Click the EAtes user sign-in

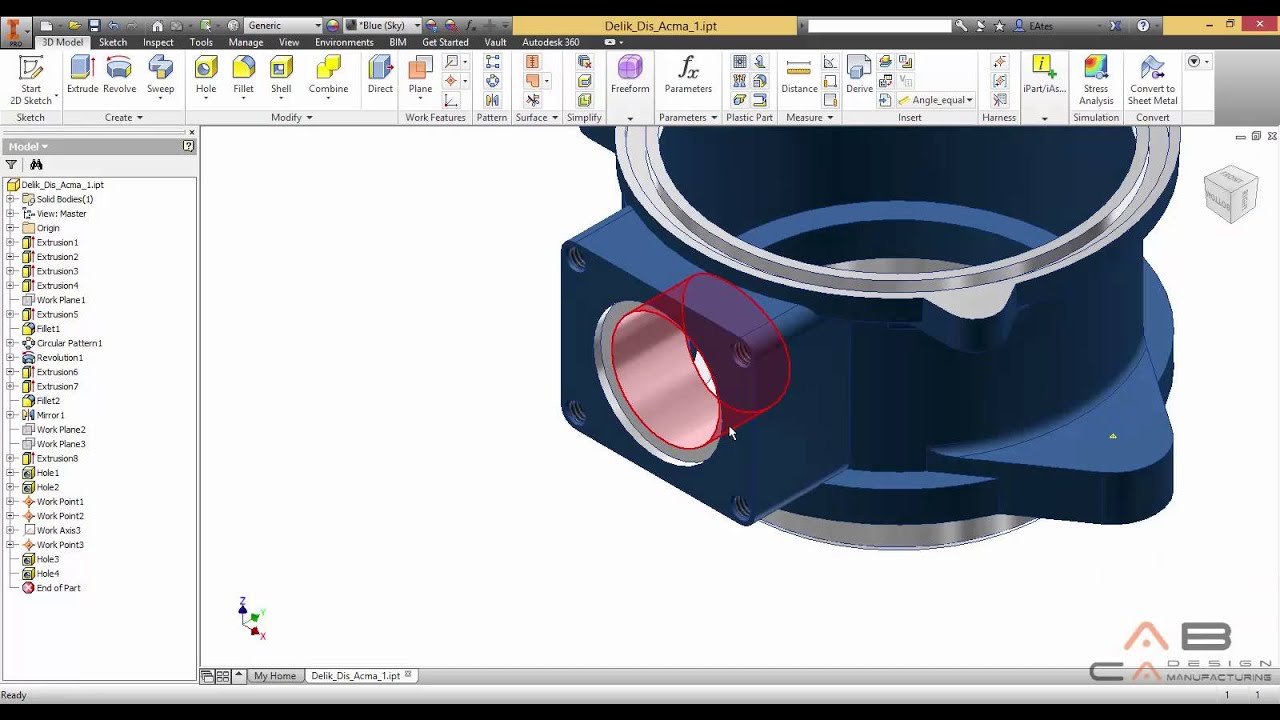coord(1041,26)
